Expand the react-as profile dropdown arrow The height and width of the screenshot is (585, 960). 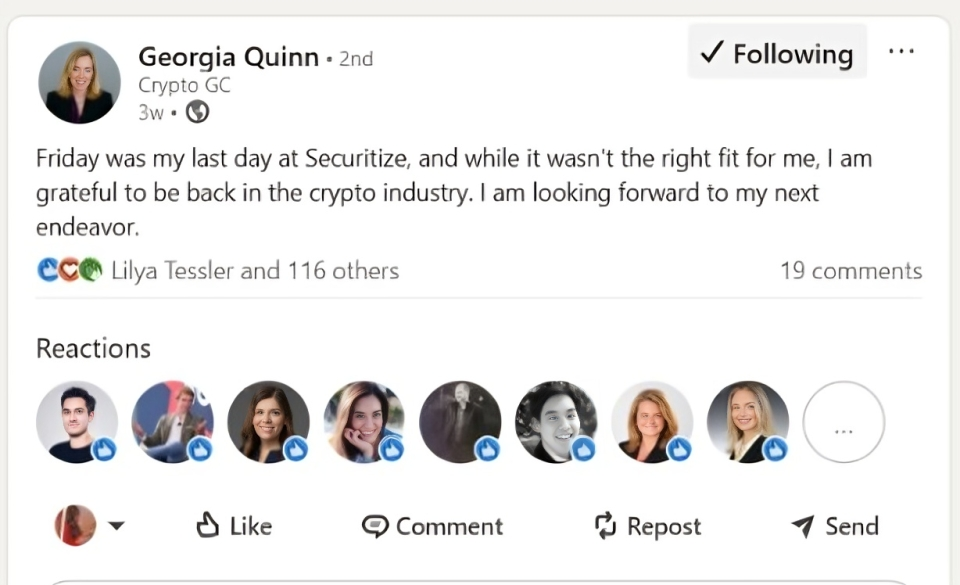(x=116, y=526)
